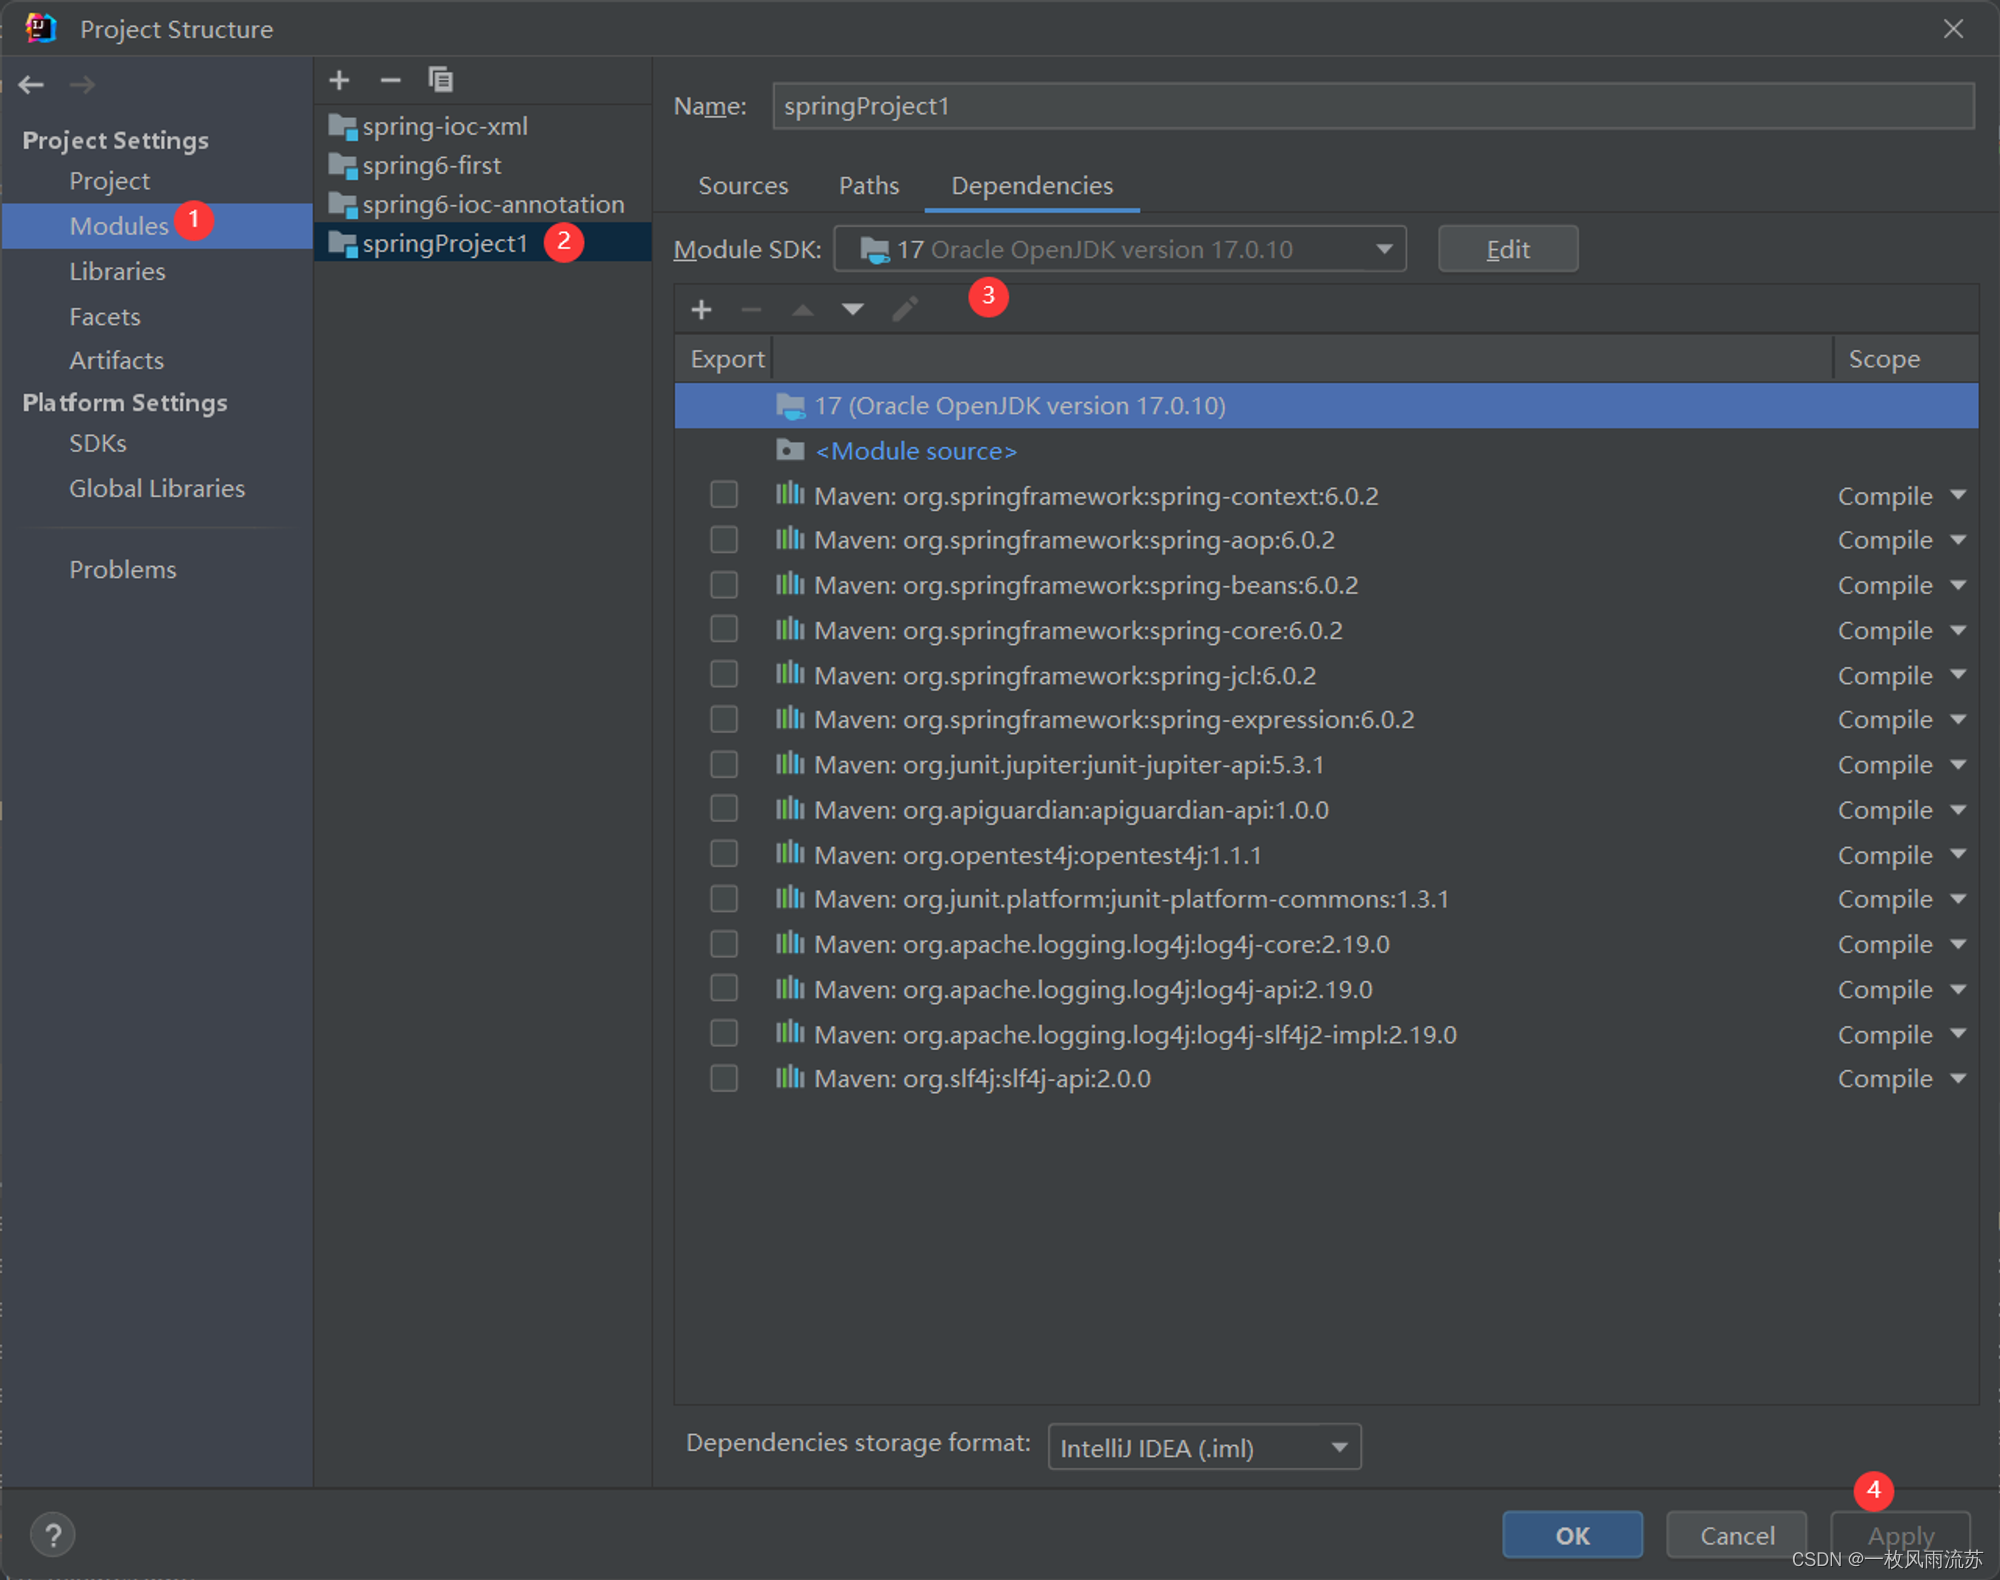Toggle export checkbox for log4j-core:2.19.0
Image resolution: width=2000 pixels, height=1580 pixels.
(724, 943)
